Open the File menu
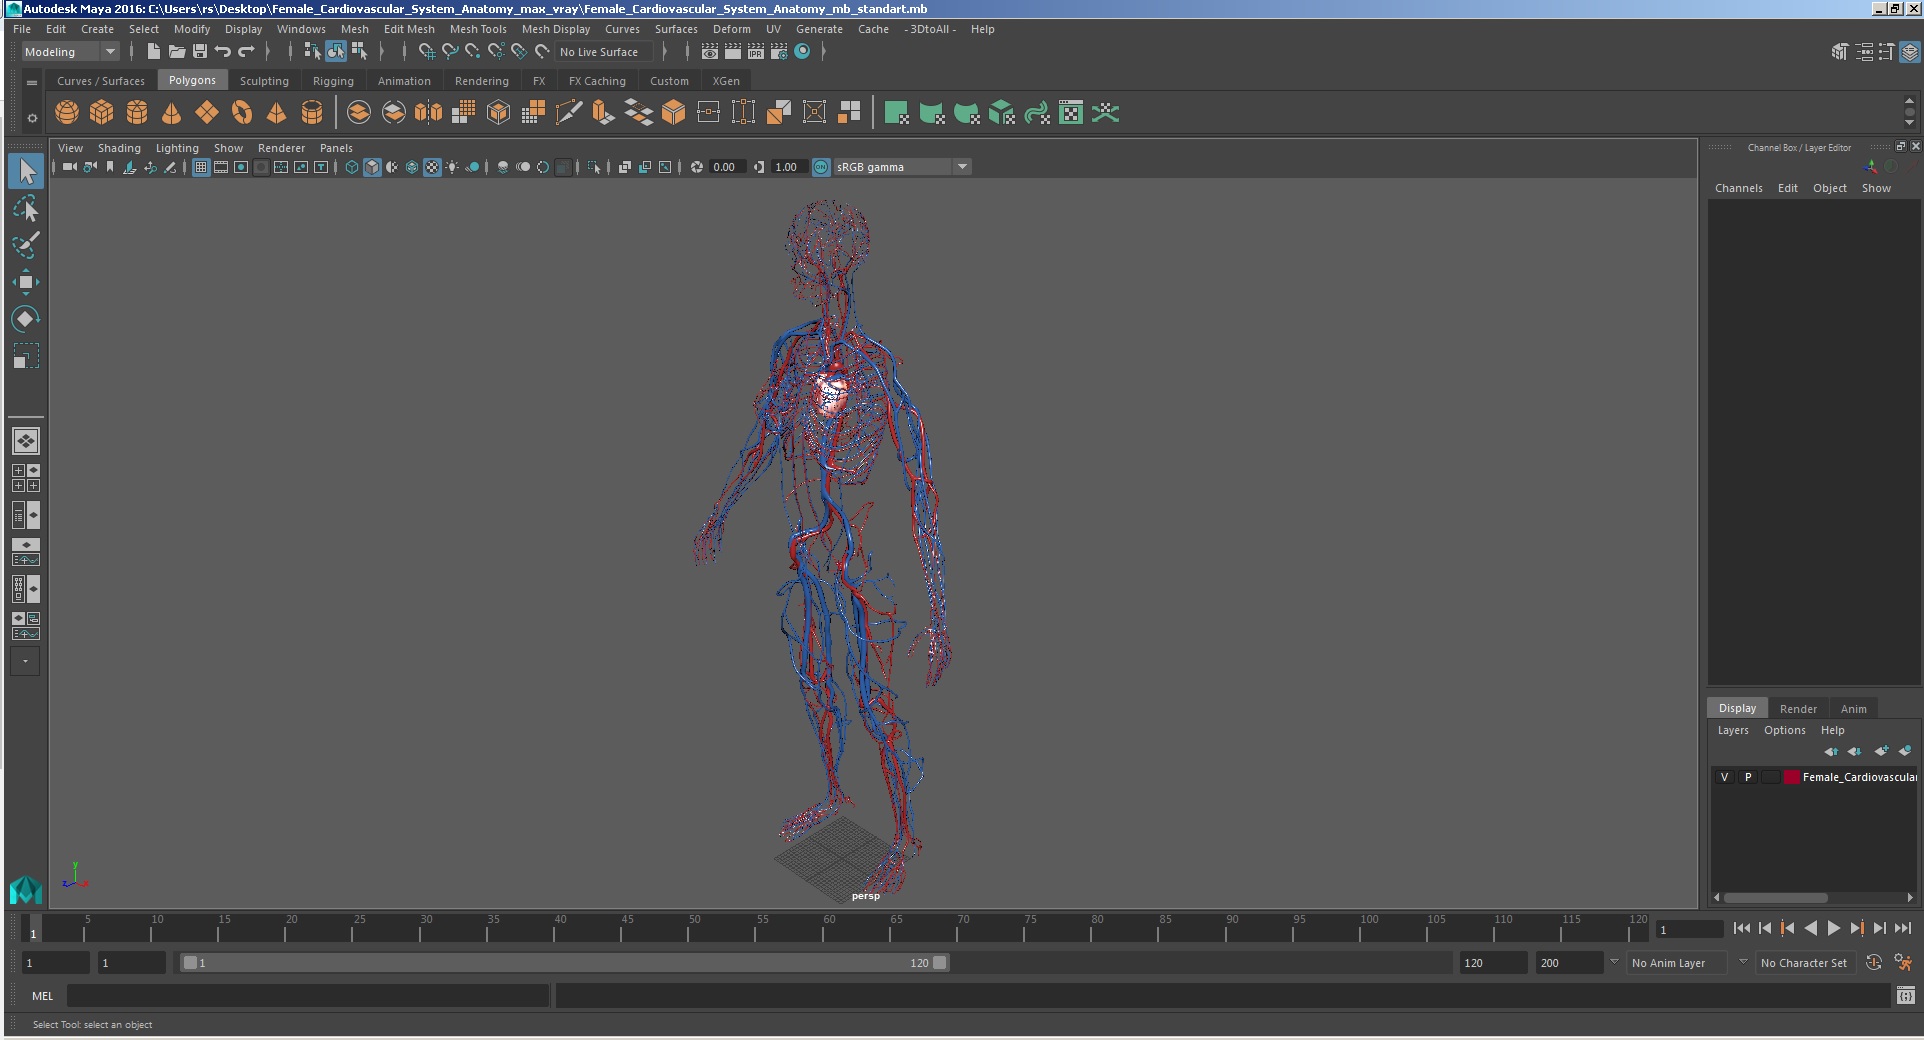The width and height of the screenshot is (1924, 1040). [22, 29]
